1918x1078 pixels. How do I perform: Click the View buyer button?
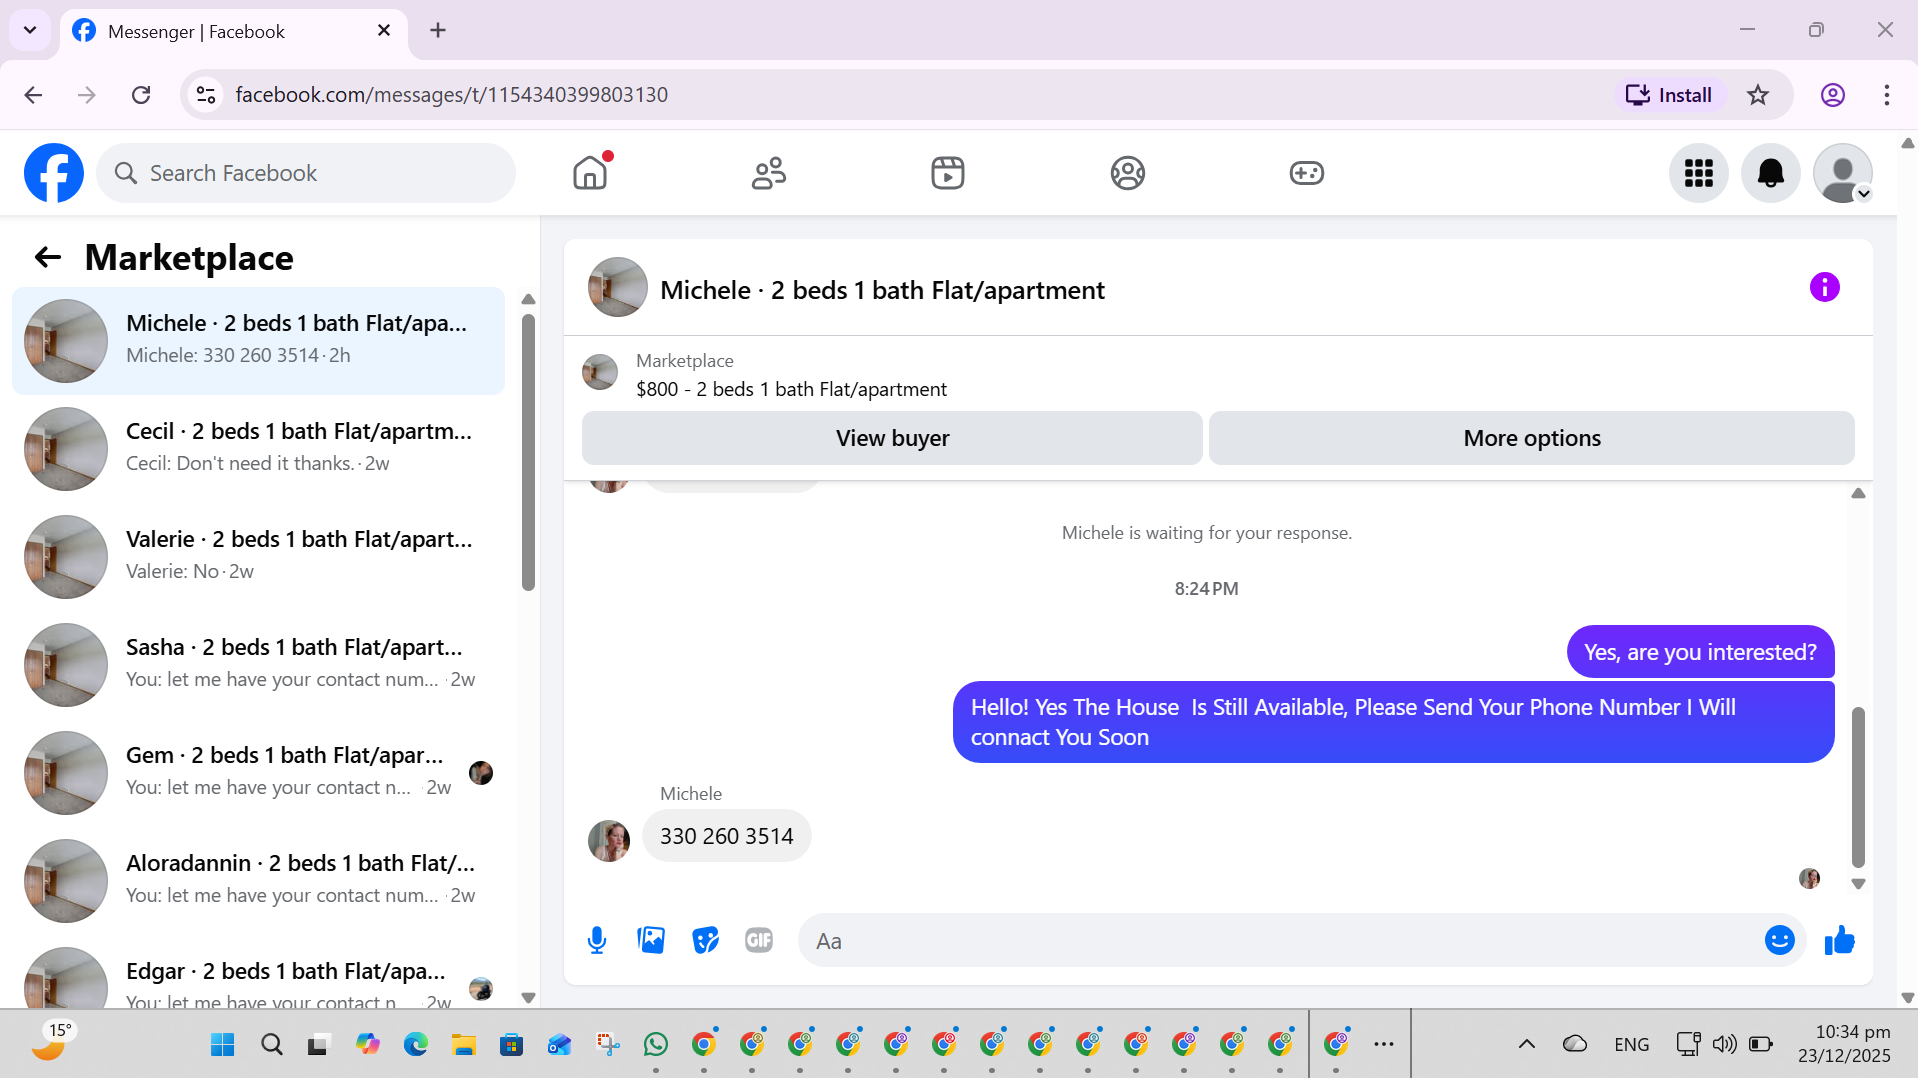point(892,438)
